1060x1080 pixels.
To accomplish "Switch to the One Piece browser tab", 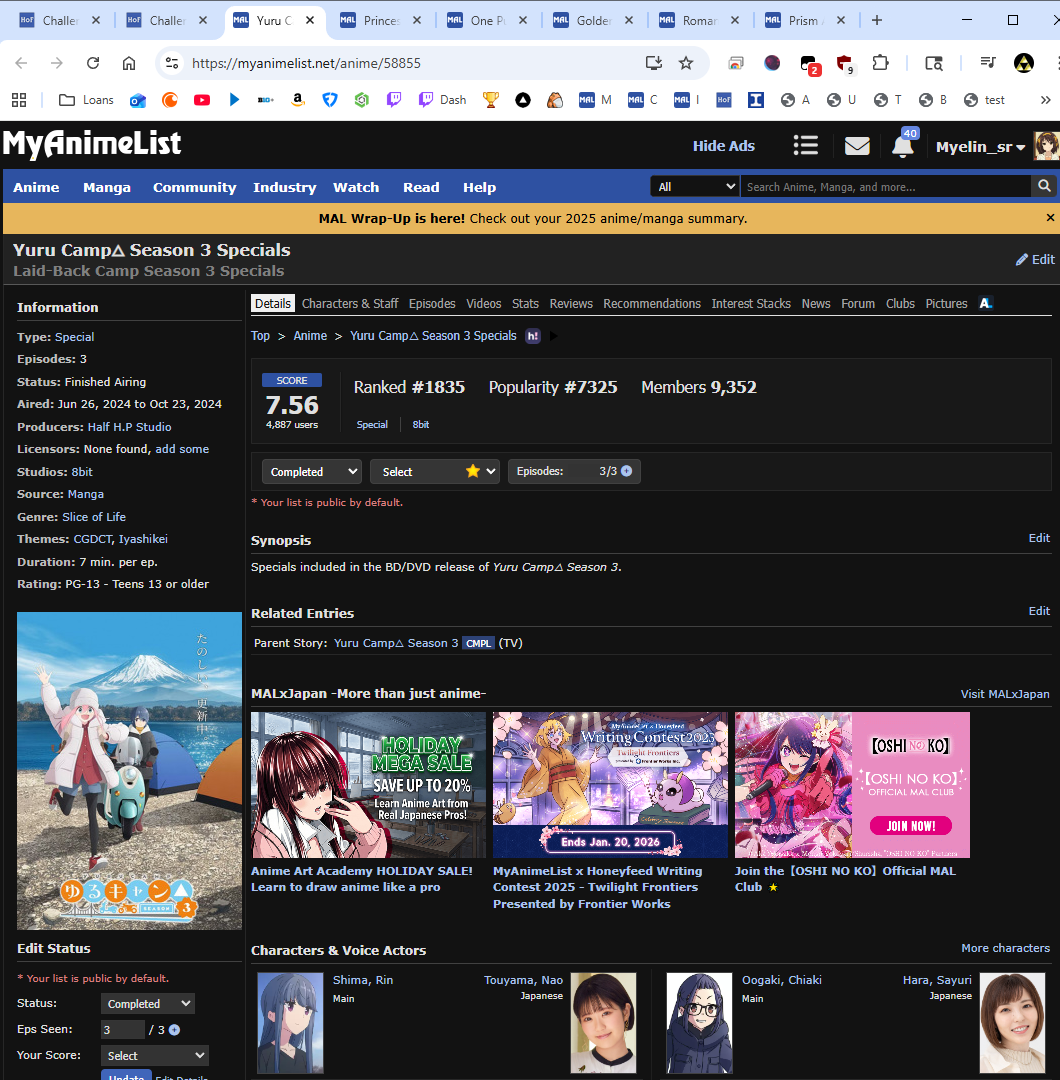I will click(488, 21).
